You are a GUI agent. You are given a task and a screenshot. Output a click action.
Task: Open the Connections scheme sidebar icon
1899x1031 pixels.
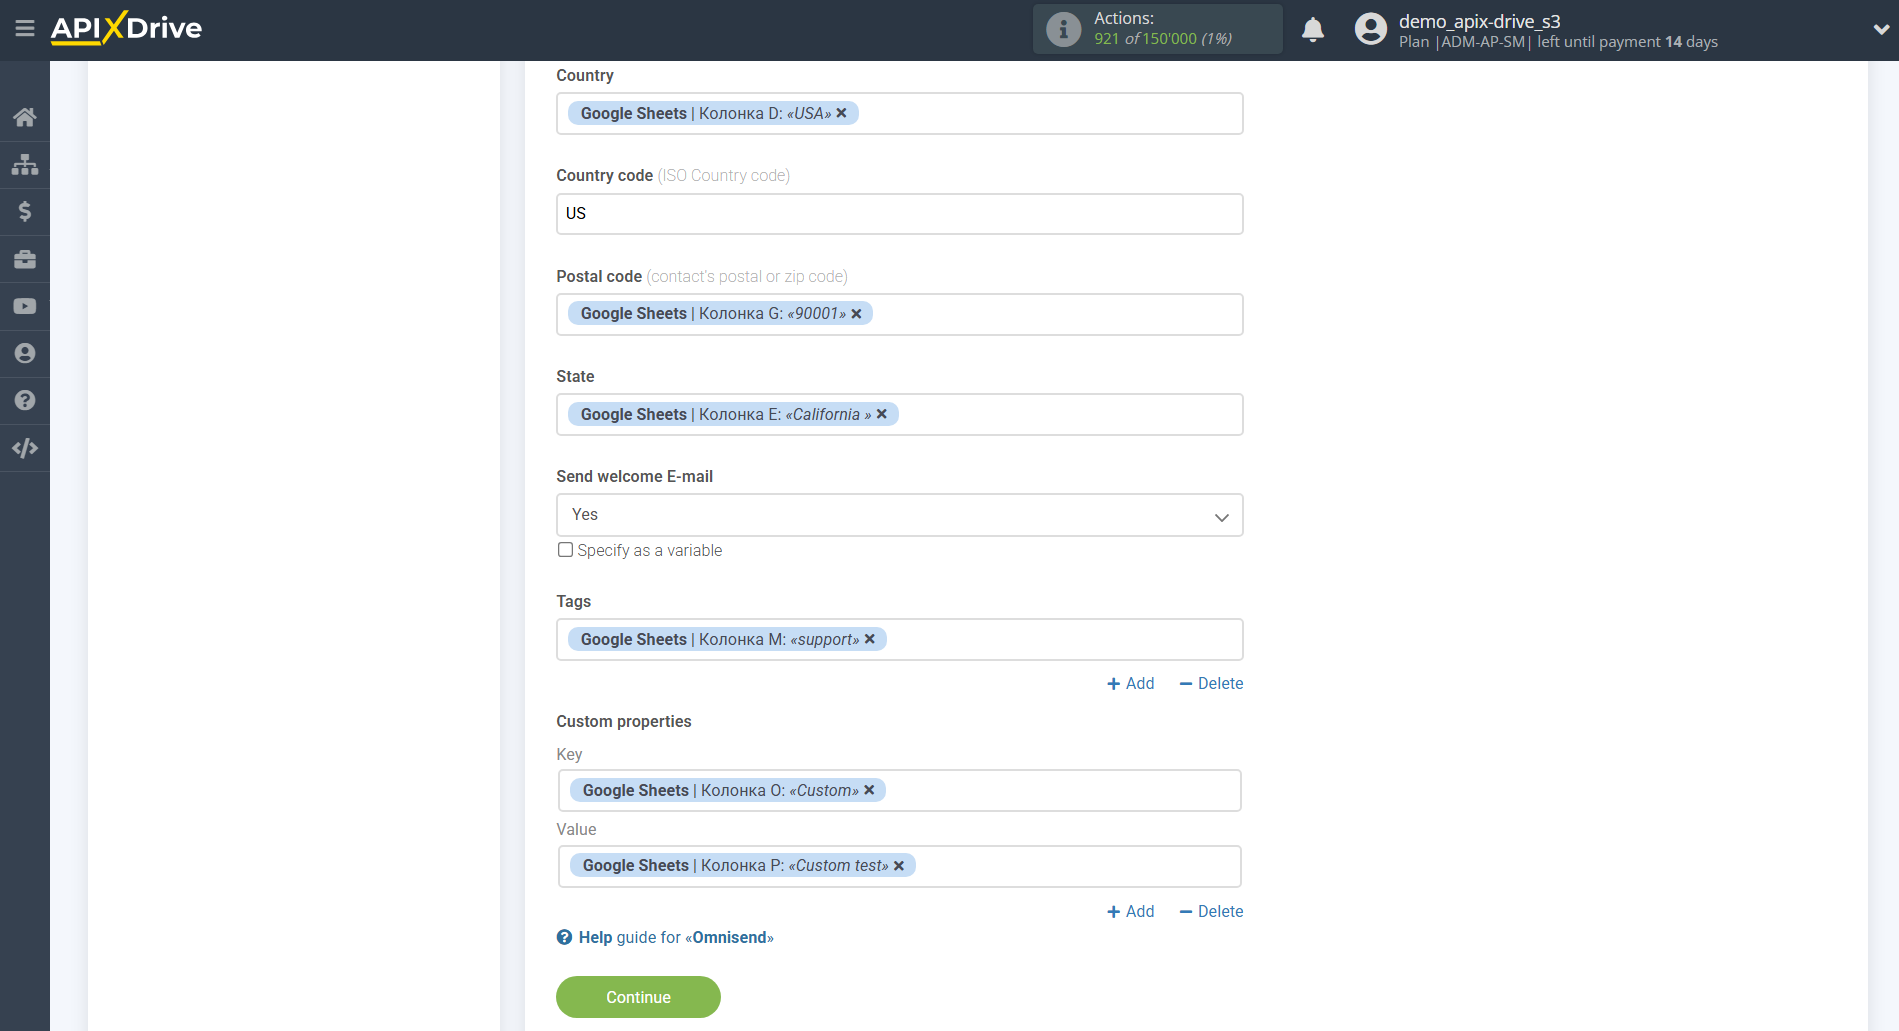tap(25, 164)
